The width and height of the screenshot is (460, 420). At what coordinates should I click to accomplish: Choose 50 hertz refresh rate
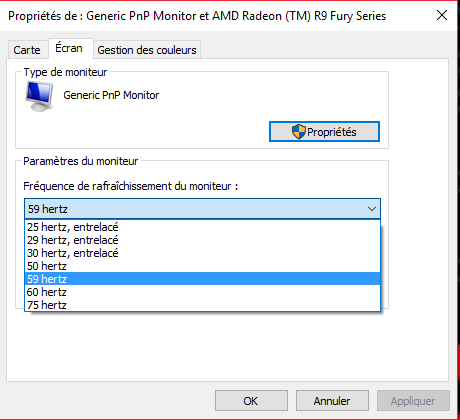click(x=202, y=266)
